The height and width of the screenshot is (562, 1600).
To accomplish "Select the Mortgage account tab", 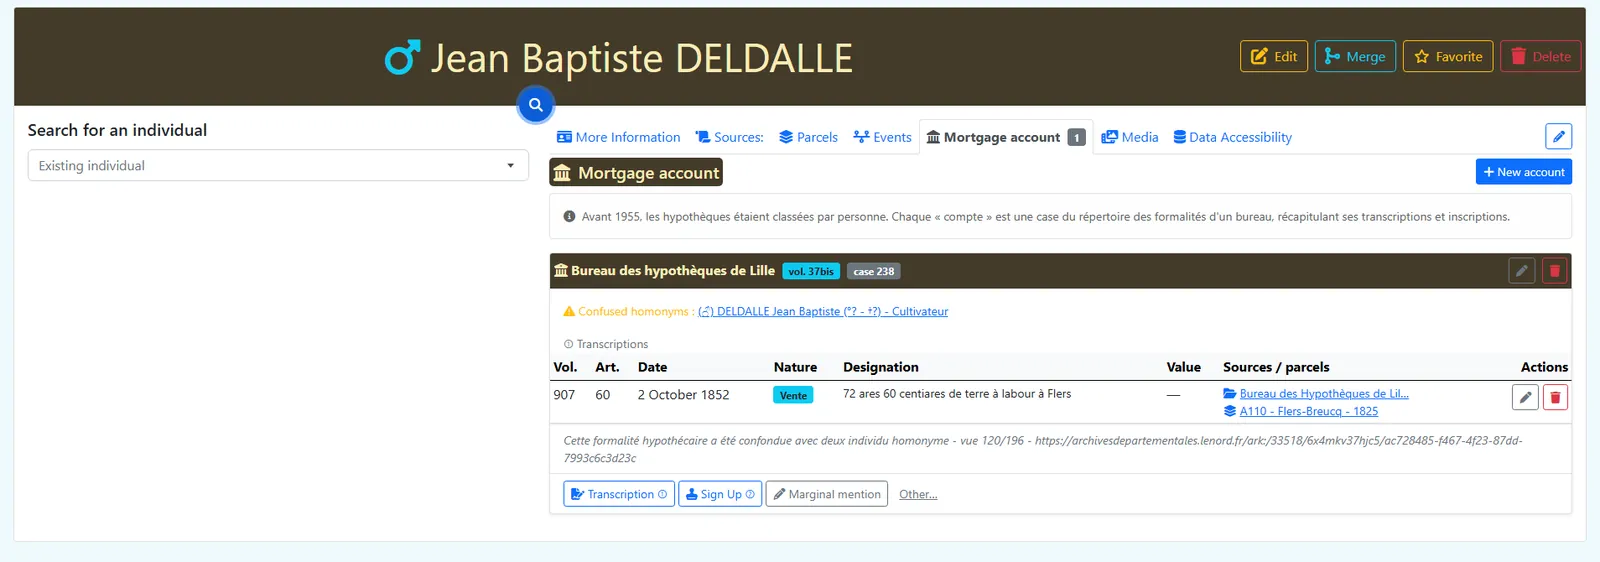I will pyautogui.click(x=1005, y=137).
